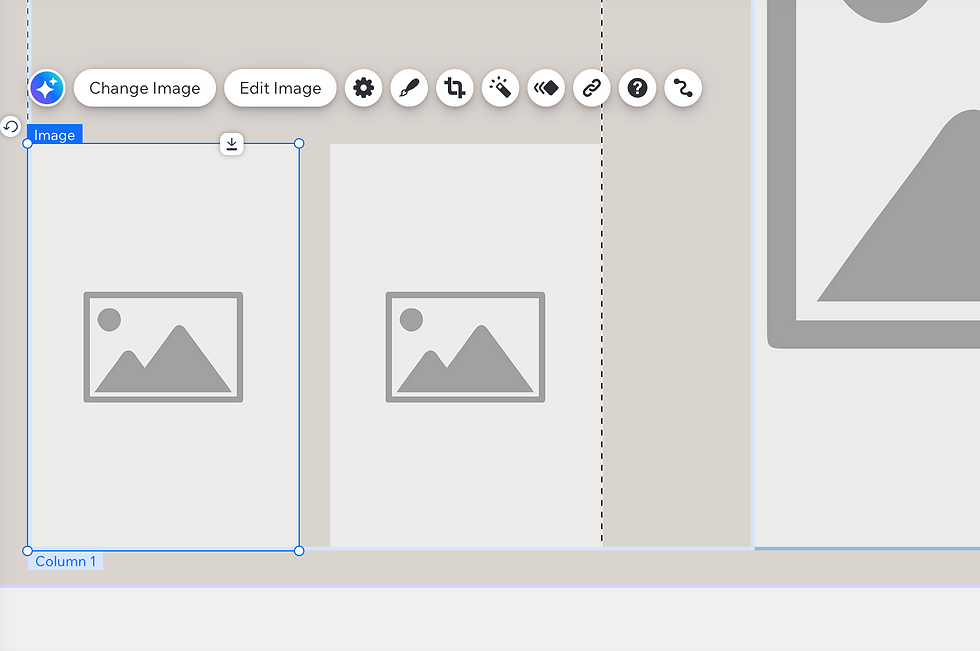Select the Column 1 label
The width and height of the screenshot is (980, 651).
(66, 561)
